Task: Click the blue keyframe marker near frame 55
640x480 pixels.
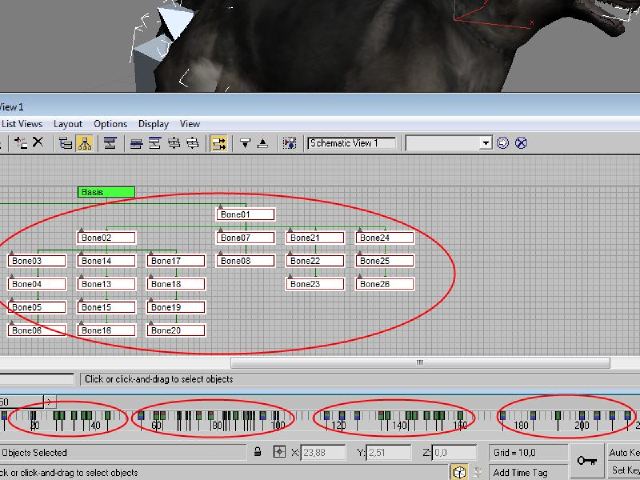Action: [141, 416]
